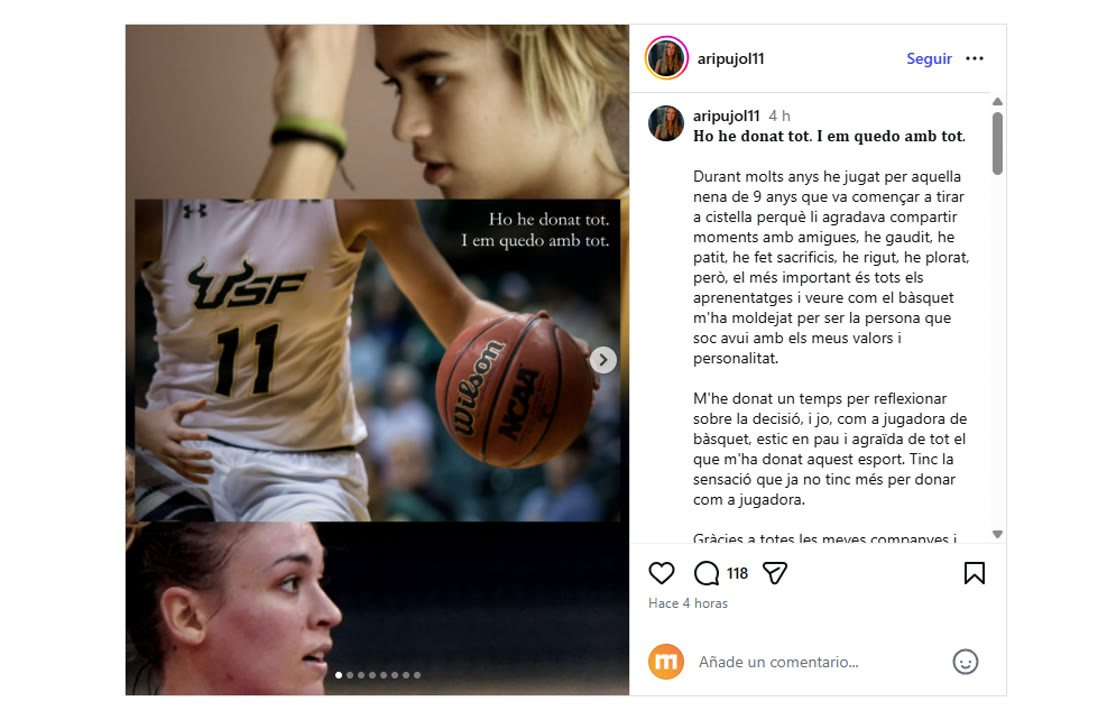Follow the account with Seguir
1107x720 pixels.
pos(929,59)
